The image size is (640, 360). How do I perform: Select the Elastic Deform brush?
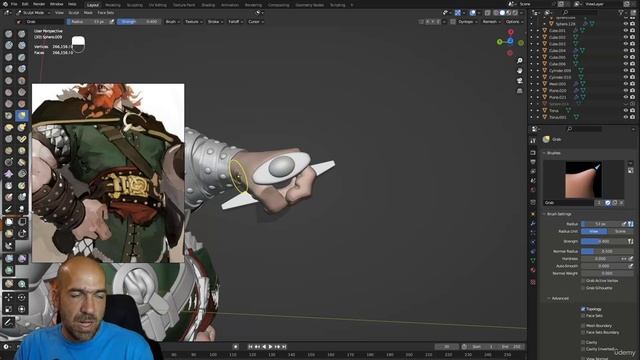pos(9,127)
